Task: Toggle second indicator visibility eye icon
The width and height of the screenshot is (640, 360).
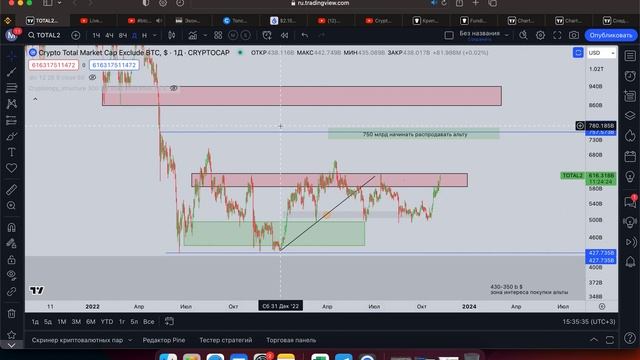Action: [x=173, y=88]
